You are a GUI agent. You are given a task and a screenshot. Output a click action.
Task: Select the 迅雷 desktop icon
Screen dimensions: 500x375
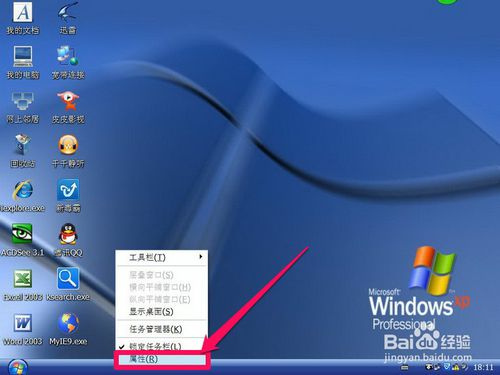pyautogui.click(x=68, y=17)
